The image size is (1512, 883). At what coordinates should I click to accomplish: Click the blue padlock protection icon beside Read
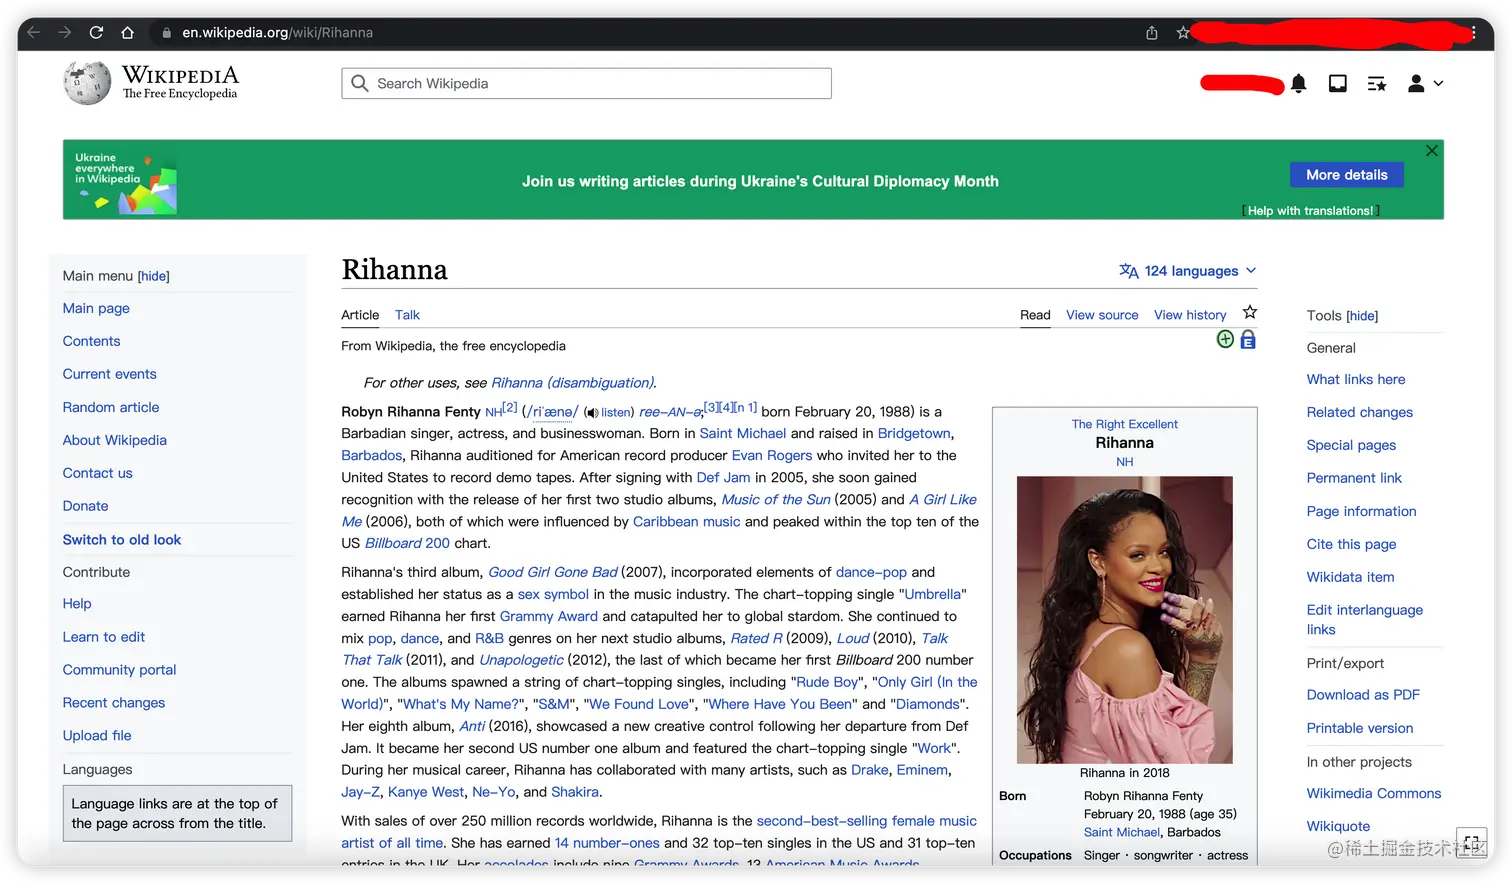(x=1247, y=340)
